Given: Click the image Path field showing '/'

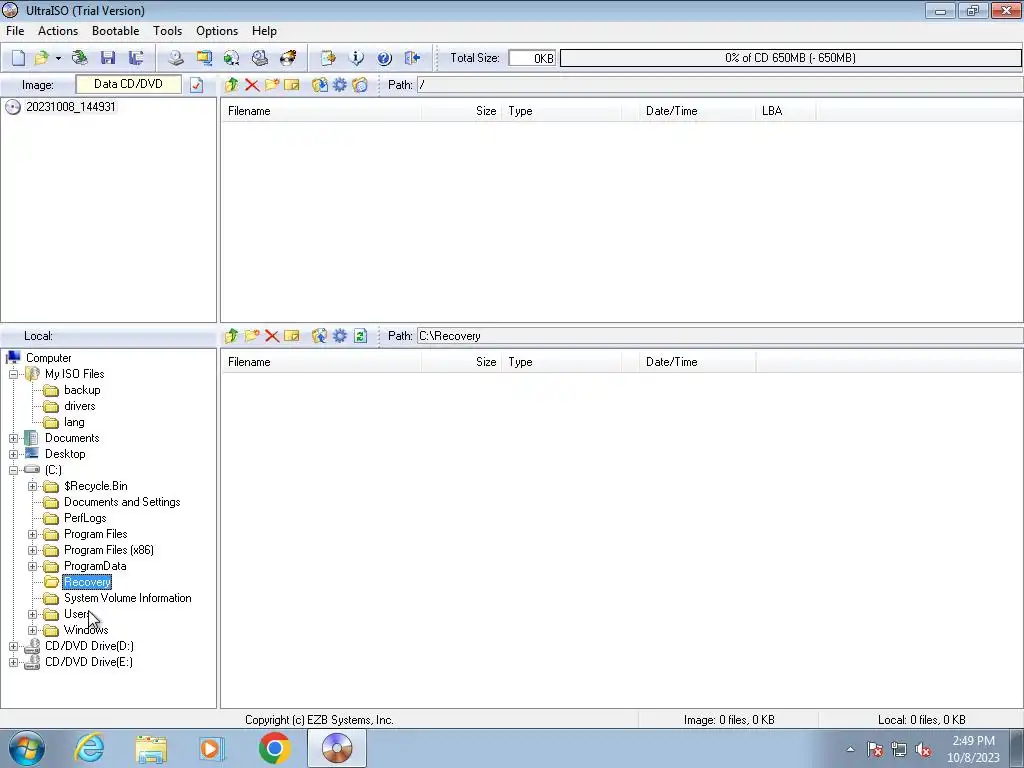Looking at the screenshot, I should click(720, 85).
